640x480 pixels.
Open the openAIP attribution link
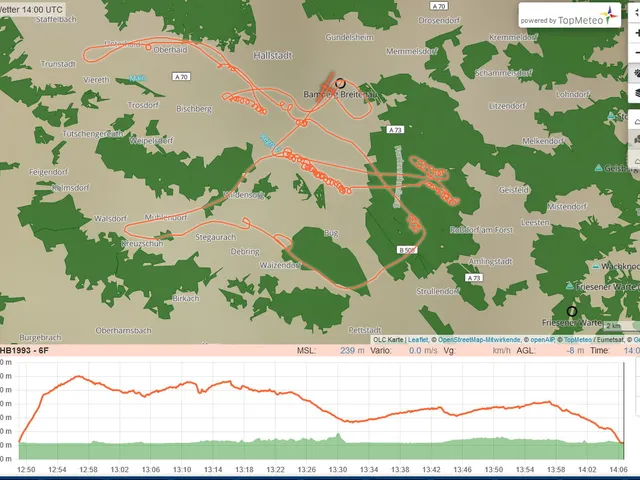542,340
